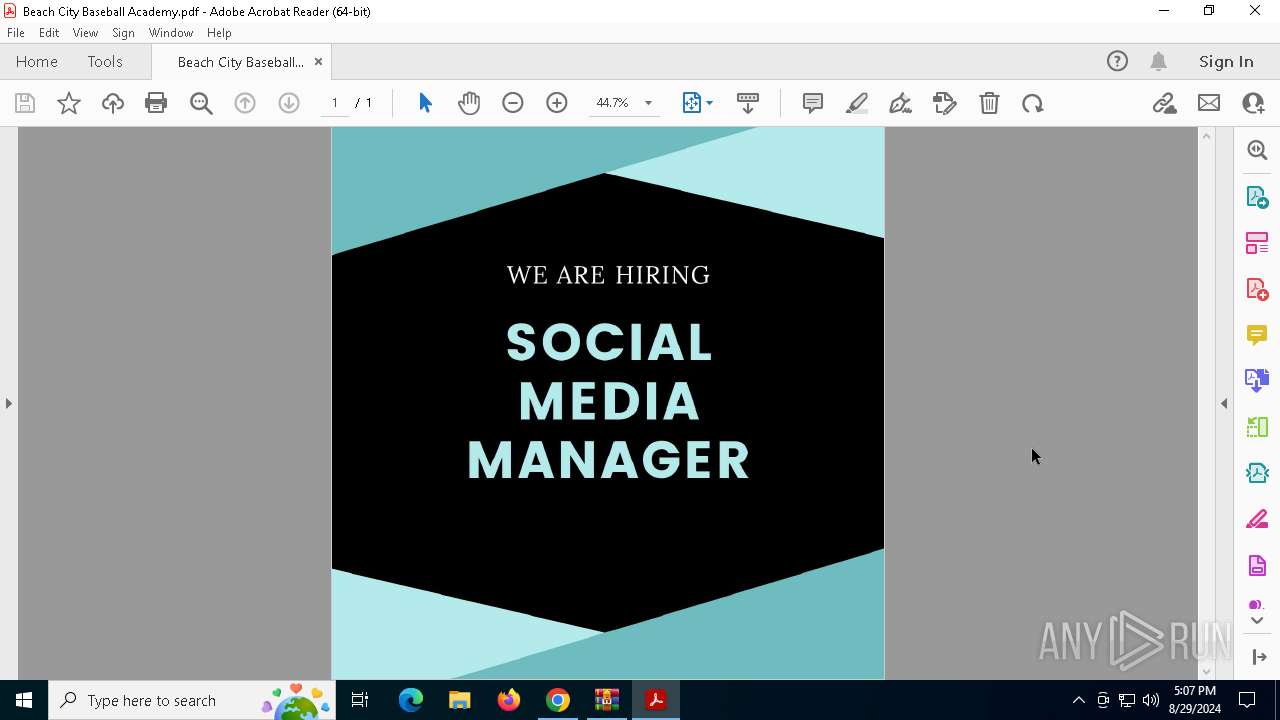Image resolution: width=1280 pixels, height=720 pixels.
Task: Open the Edit PDF toolbar tool
Action: (944, 103)
